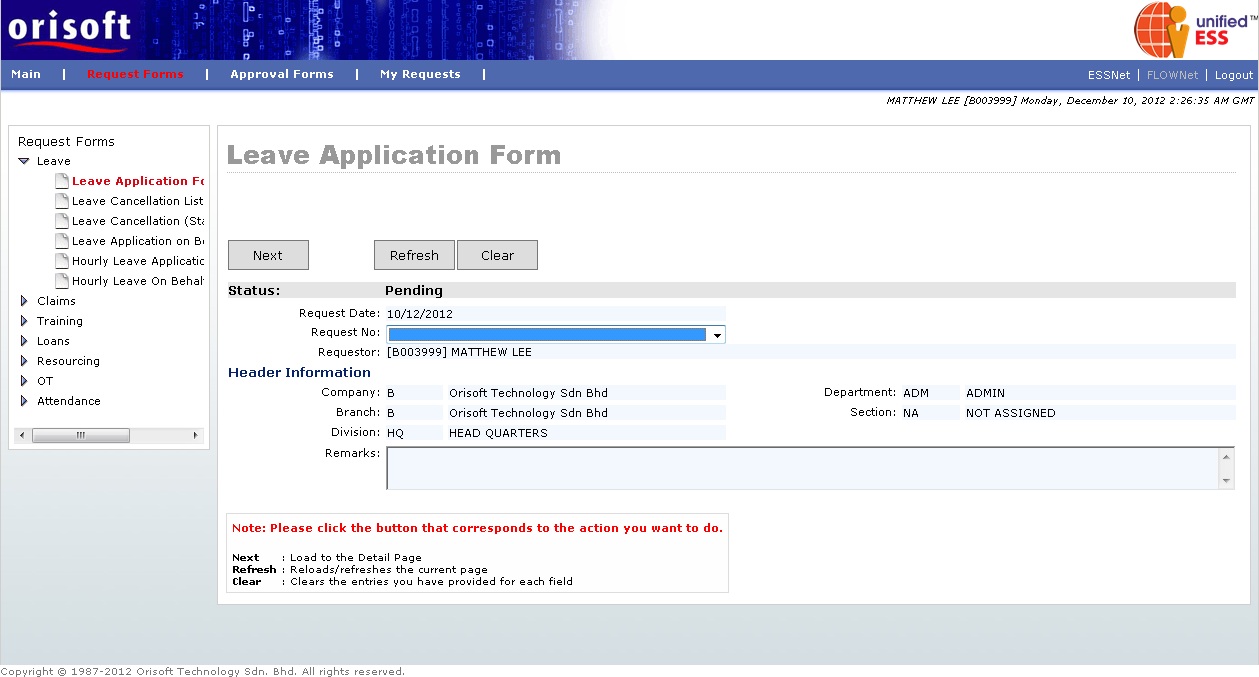Expand the OT tree node
Image resolution: width=1259 pixels, height=677 pixels.
[x=24, y=381]
